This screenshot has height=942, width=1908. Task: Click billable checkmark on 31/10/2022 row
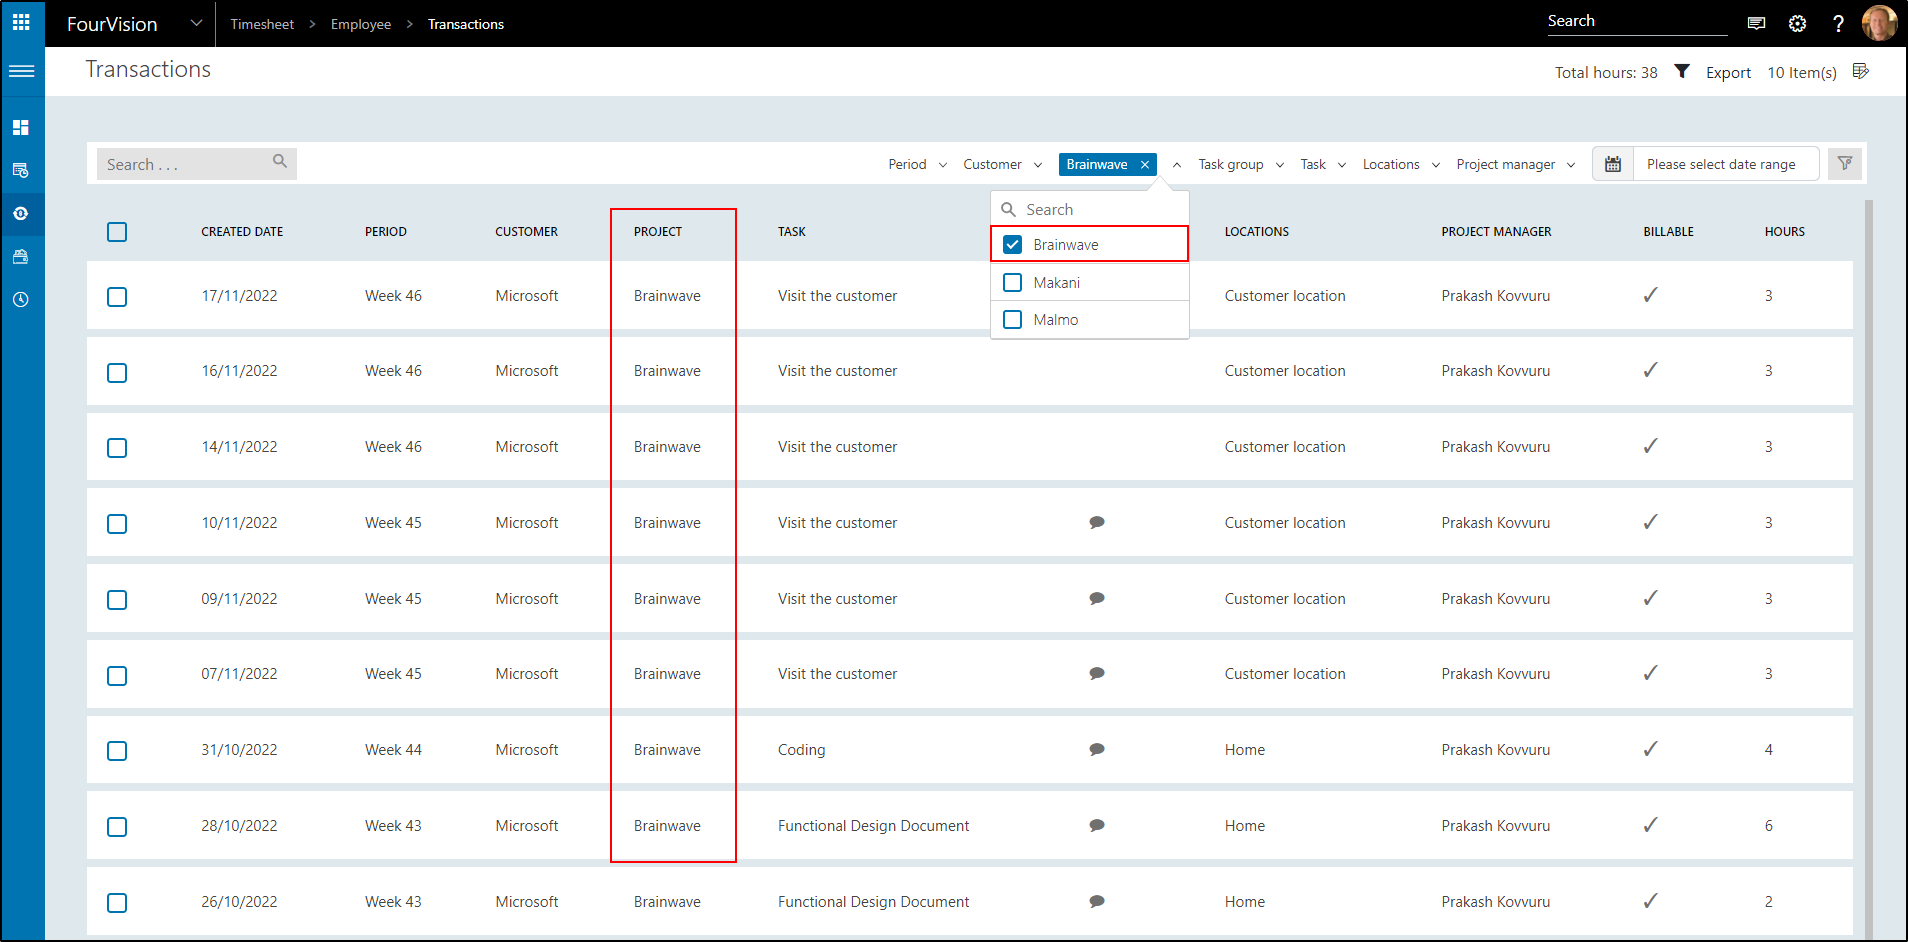(x=1651, y=748)
